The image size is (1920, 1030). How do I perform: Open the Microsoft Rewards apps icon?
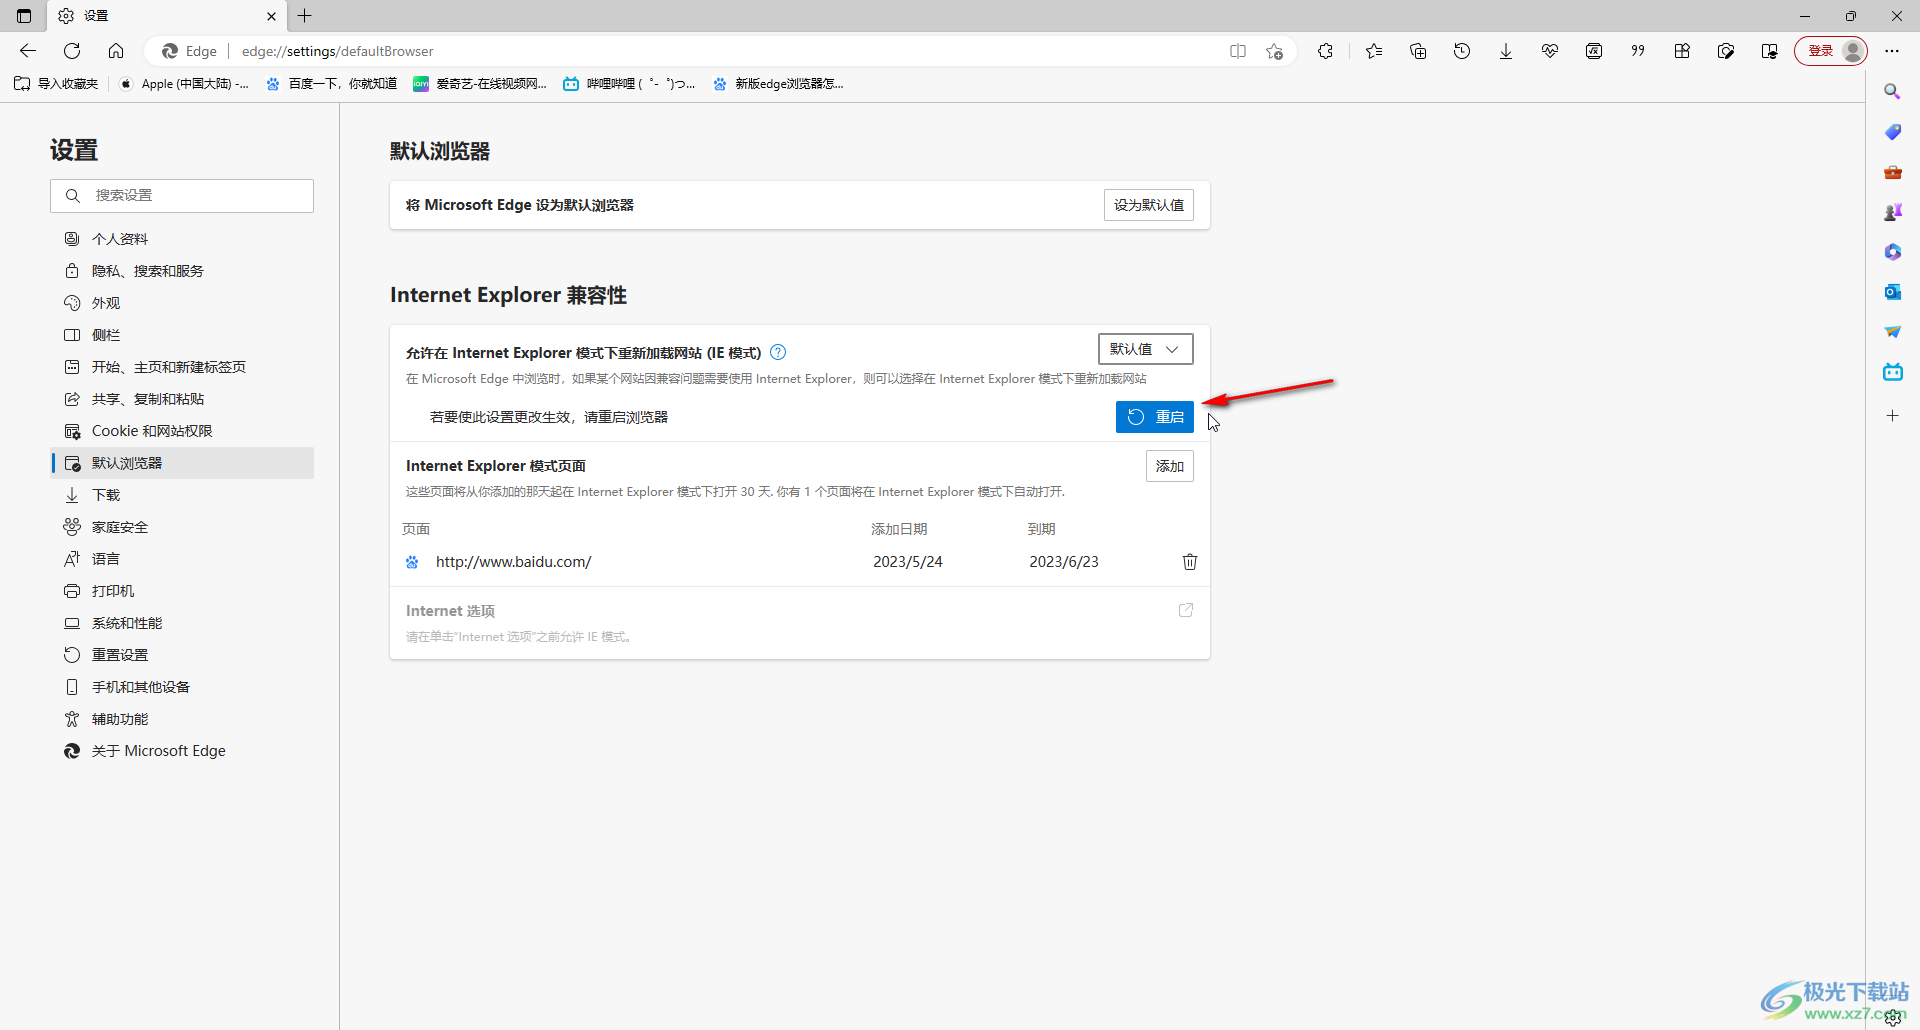[1682, 51]
